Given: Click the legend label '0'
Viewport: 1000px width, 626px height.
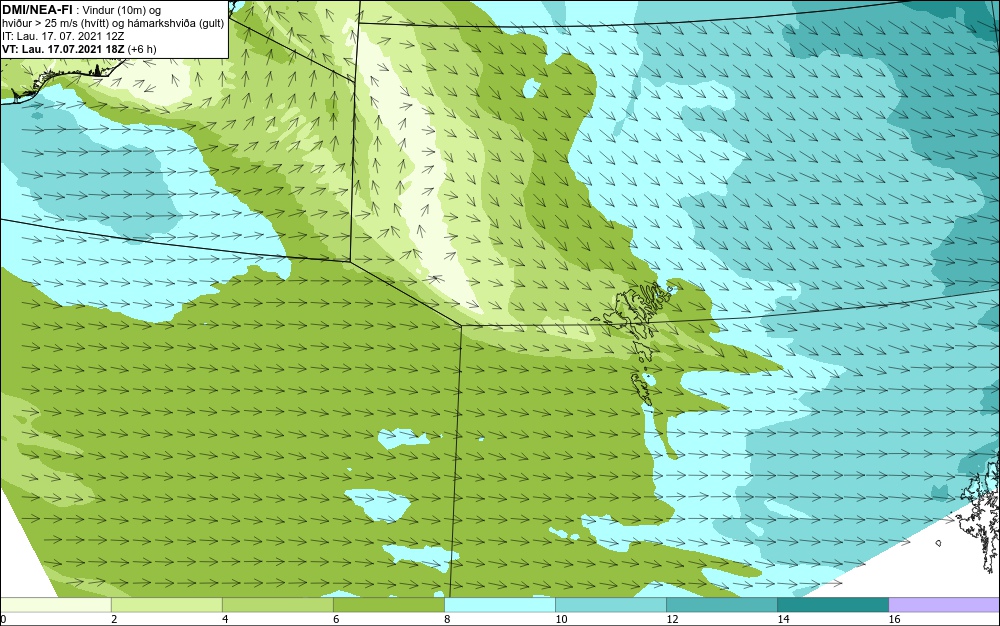Looking at the screenshot, I should tap(3, 619).
